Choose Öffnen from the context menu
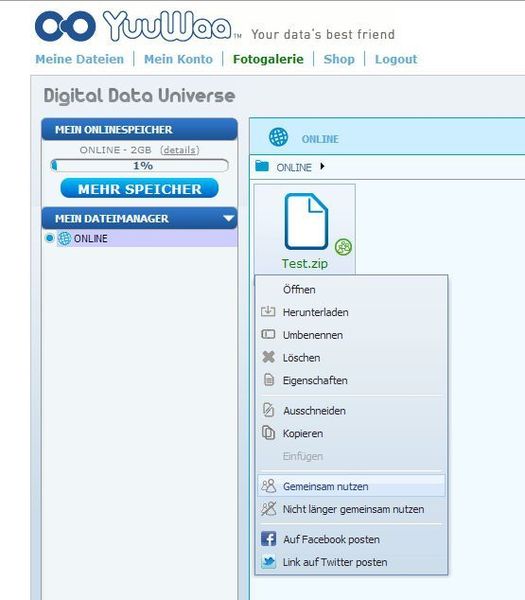The width and height of the screenshot is (525, 600). click(x=351, y=290)
